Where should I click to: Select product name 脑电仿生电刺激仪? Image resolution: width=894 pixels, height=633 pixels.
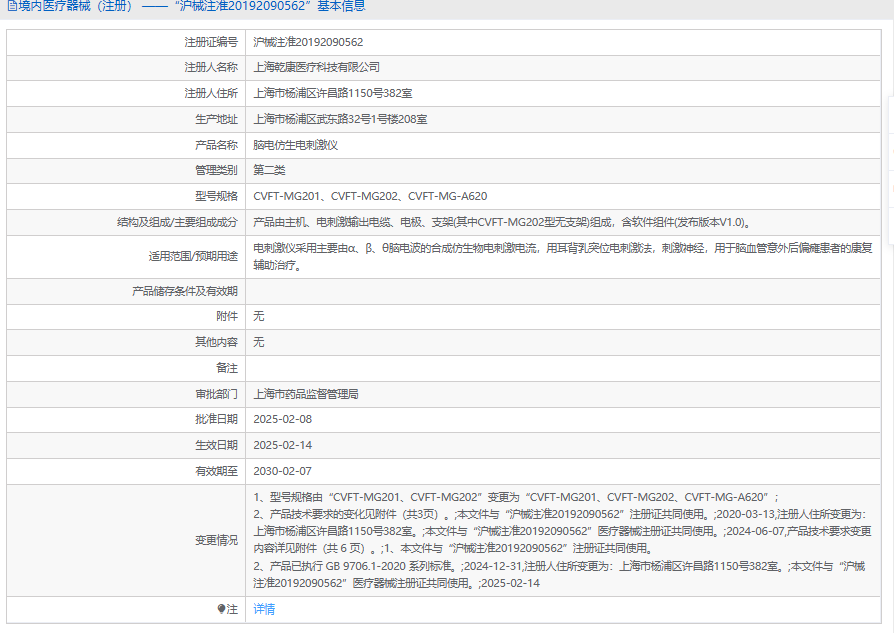[x=295, y=145]
